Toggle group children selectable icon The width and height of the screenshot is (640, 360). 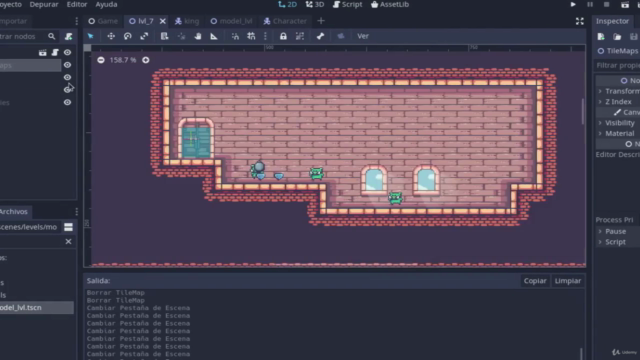click(x=300, y=36)
